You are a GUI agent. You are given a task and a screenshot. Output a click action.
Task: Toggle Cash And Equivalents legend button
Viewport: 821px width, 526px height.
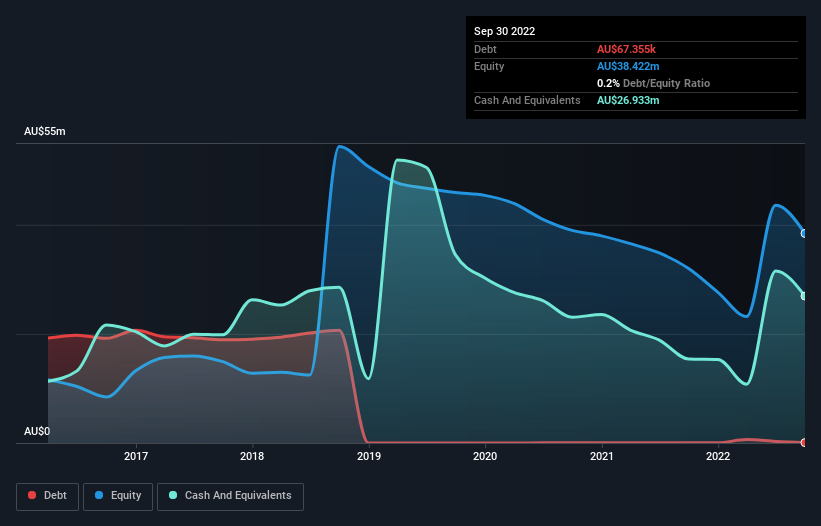(x=230, y=496)
